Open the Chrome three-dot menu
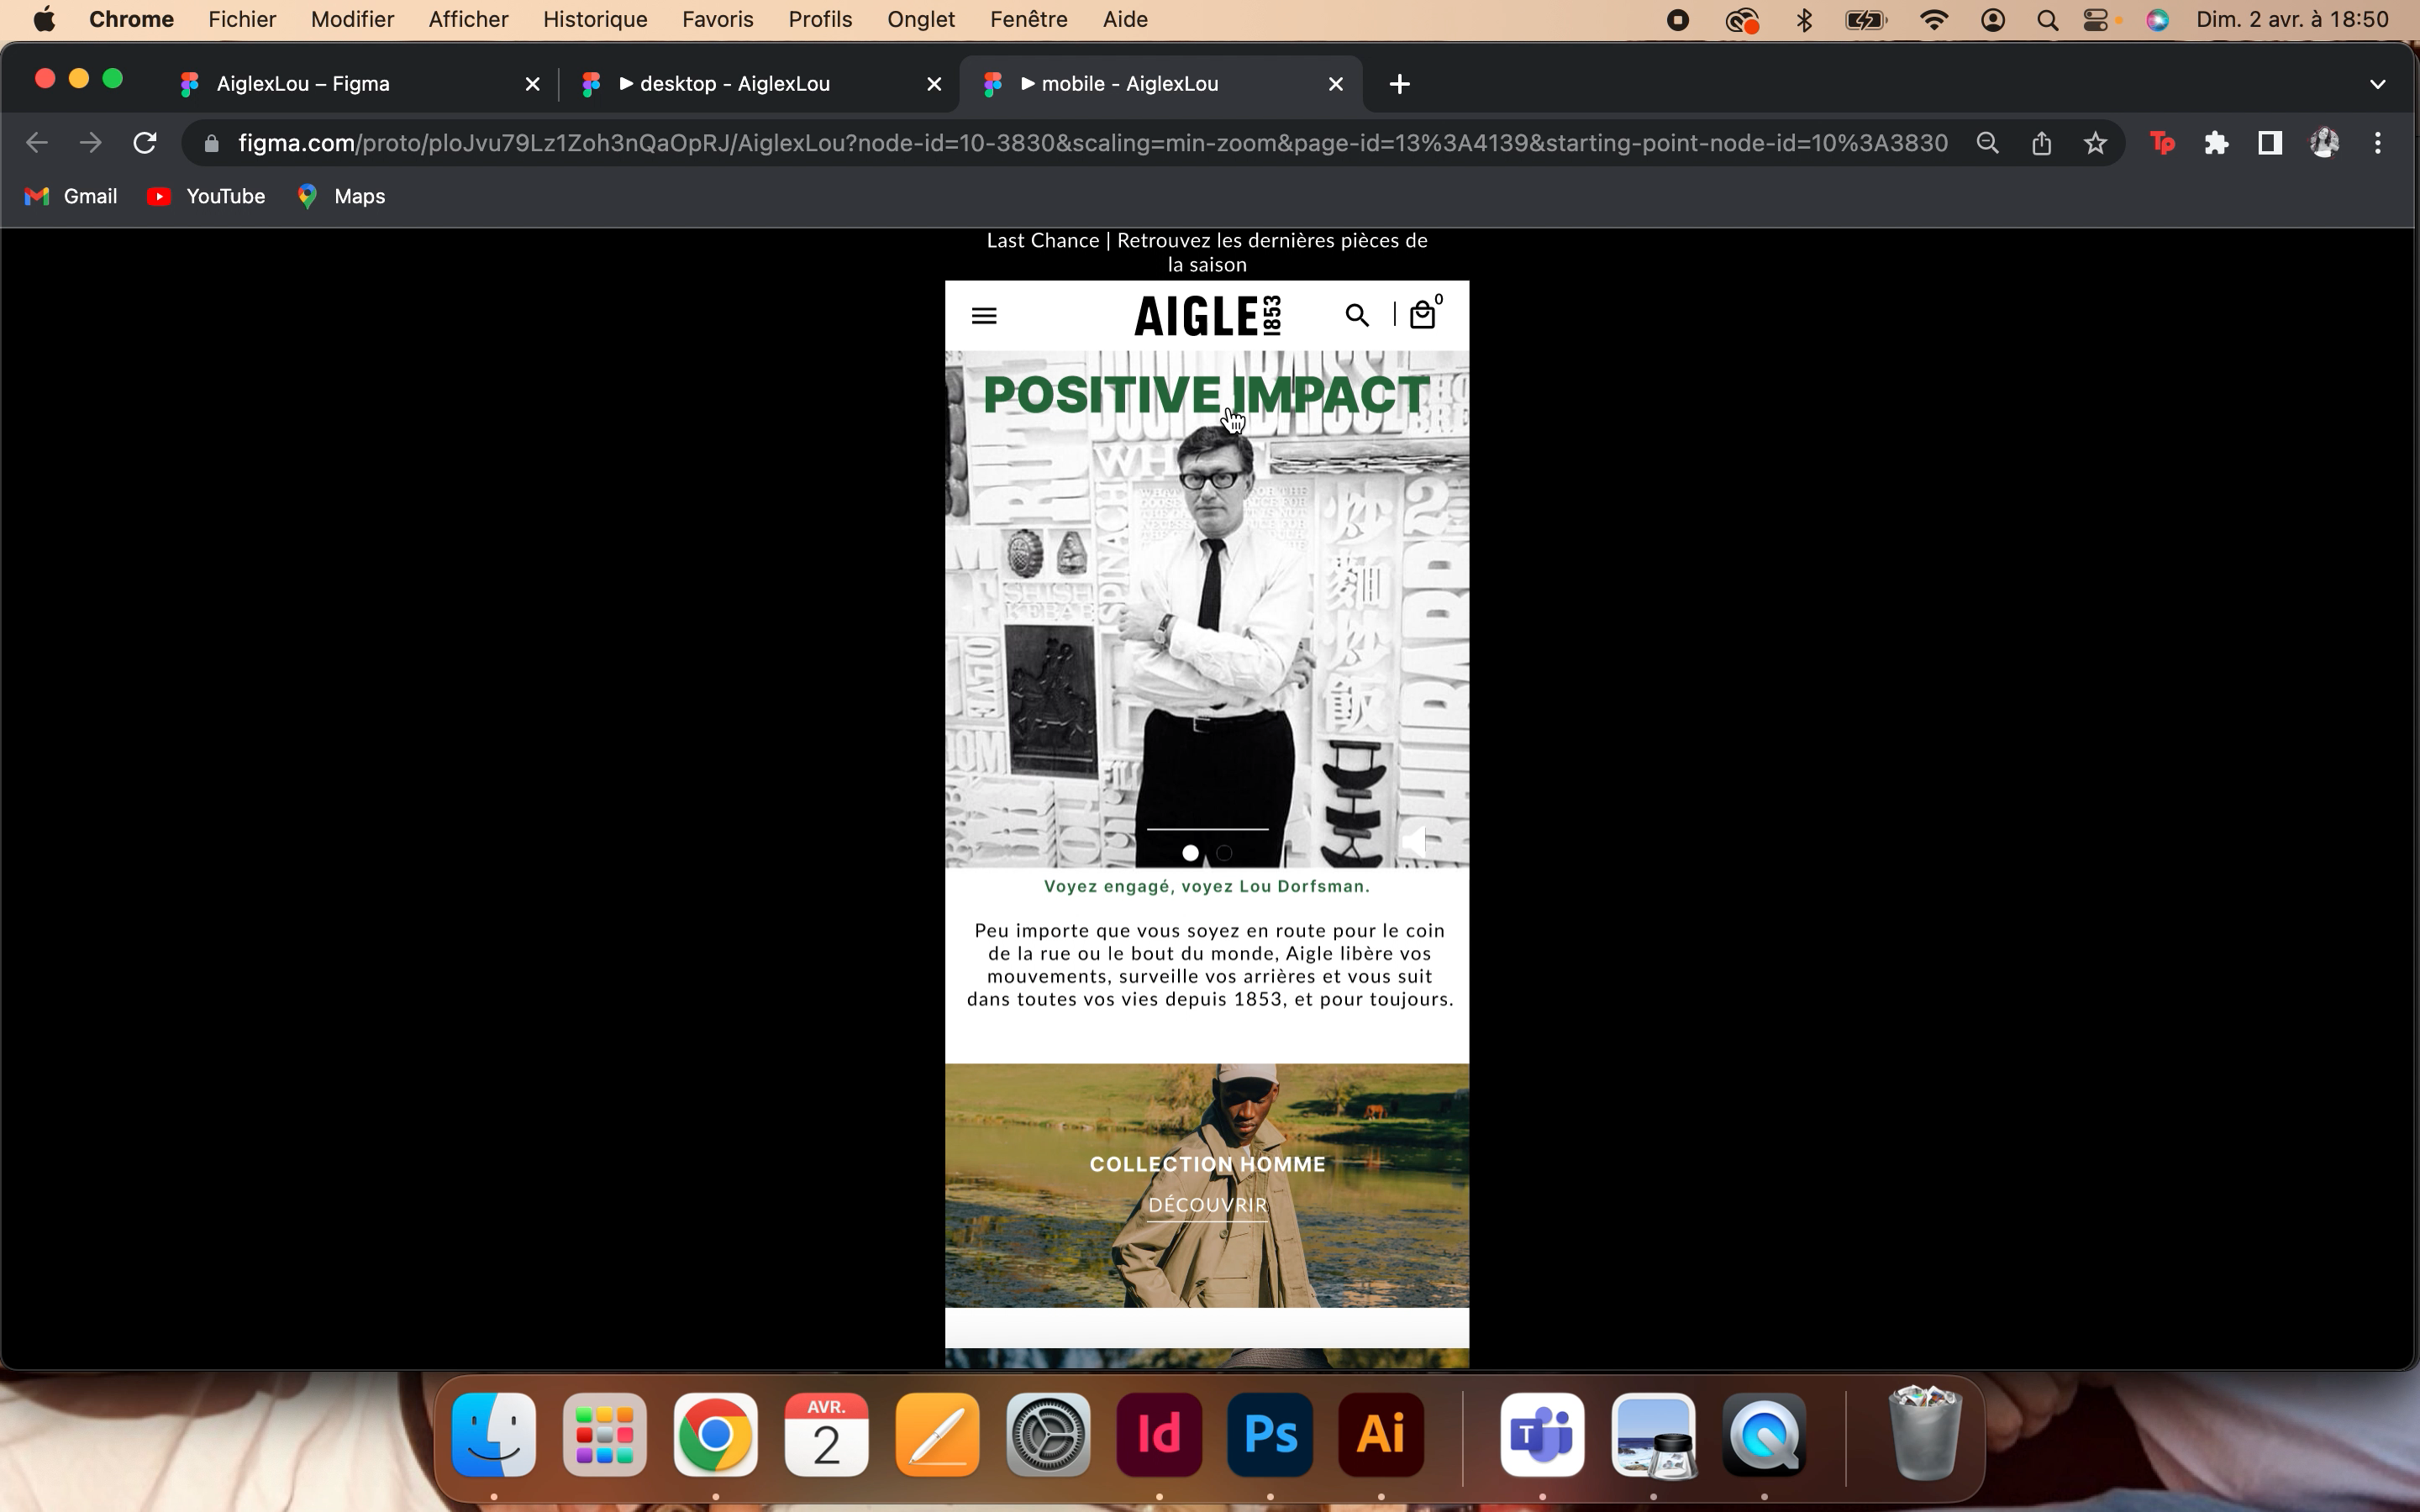This screenshot has height=1512, width=2420. tap(2377, 143)
